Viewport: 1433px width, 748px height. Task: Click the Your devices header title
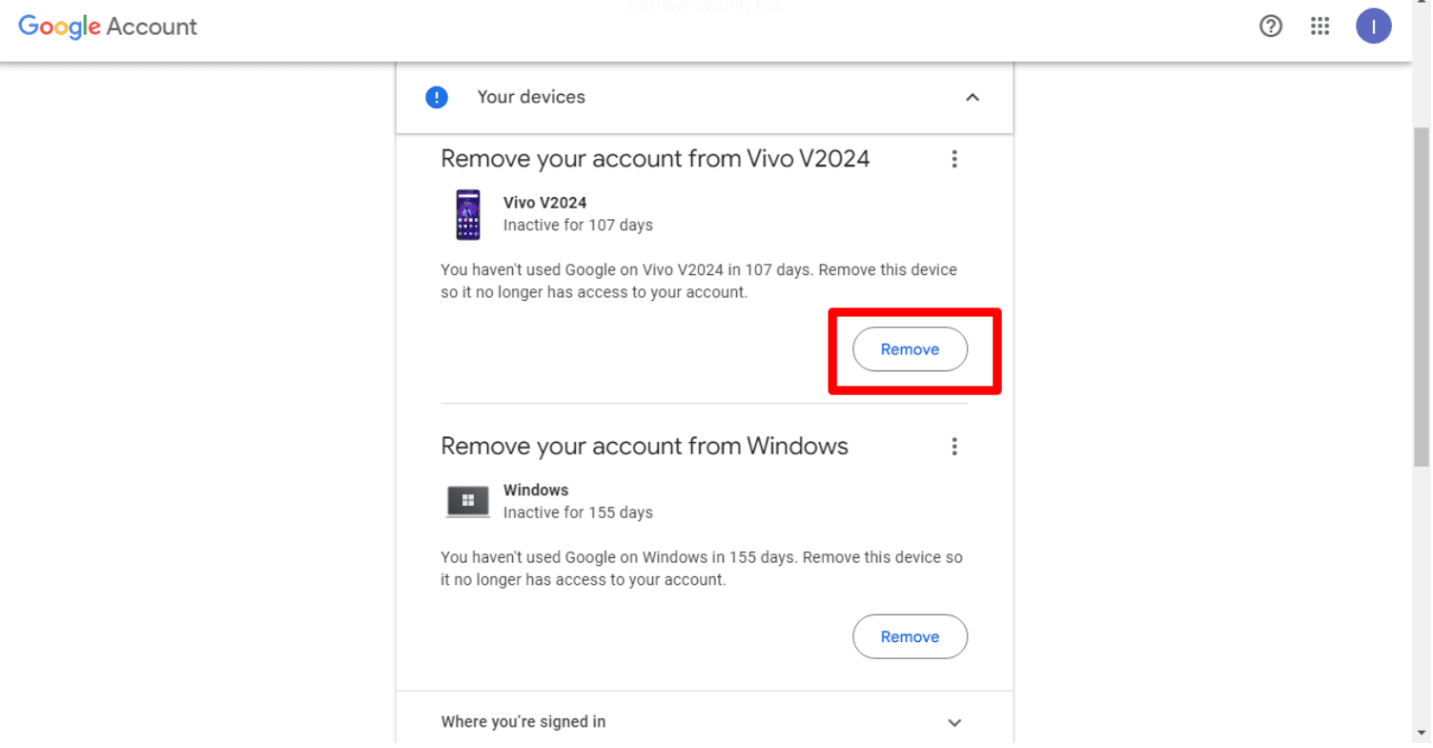(531, 97)
